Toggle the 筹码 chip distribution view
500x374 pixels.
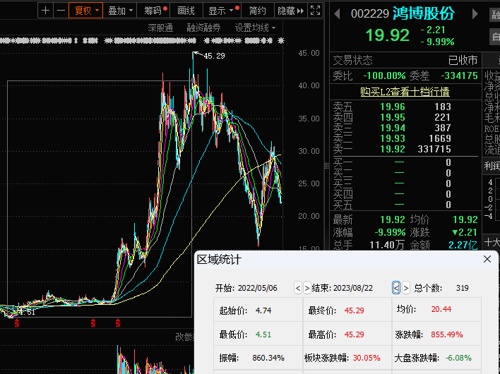tap(154, 11)
